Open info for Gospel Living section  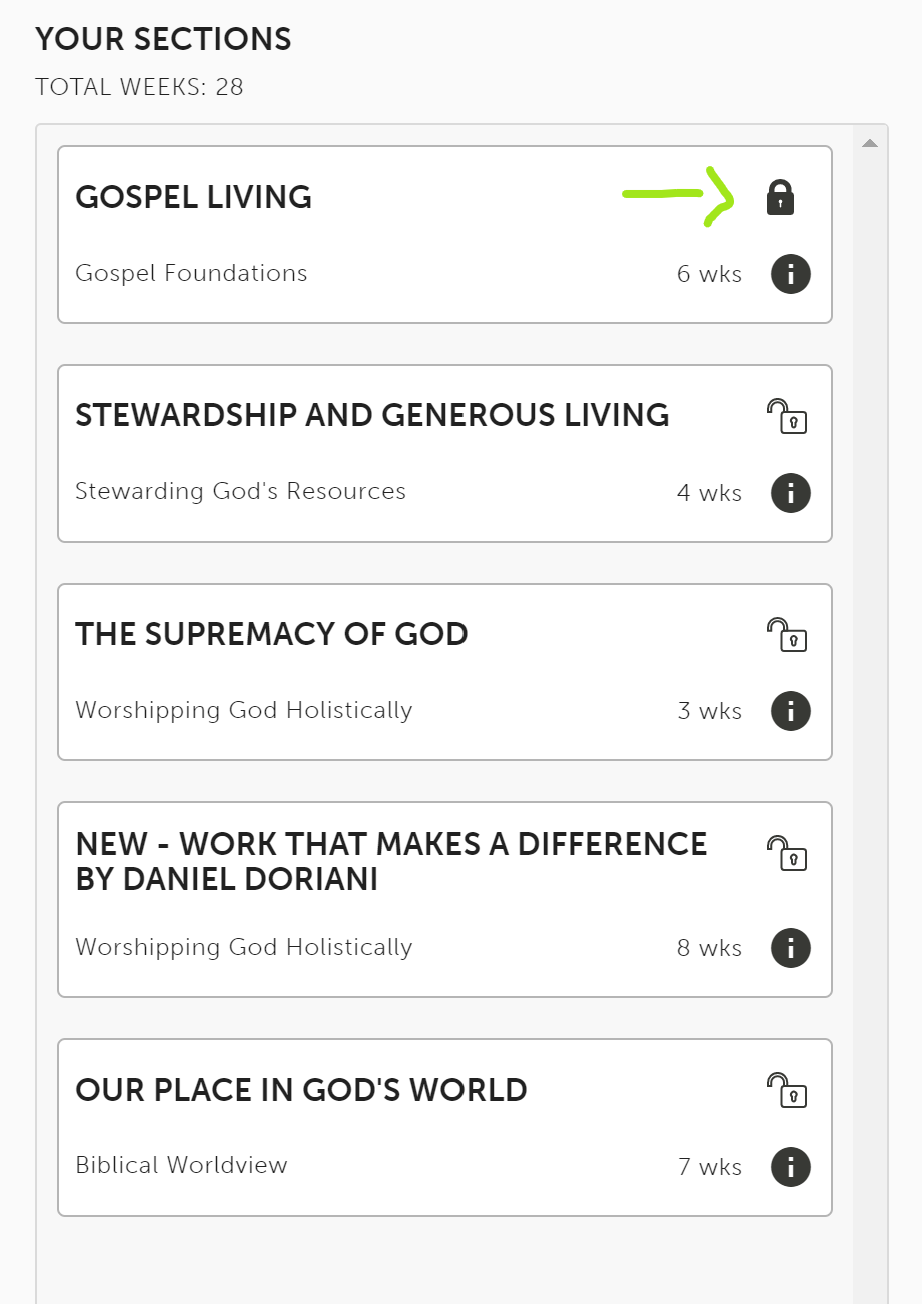(791, 274)
